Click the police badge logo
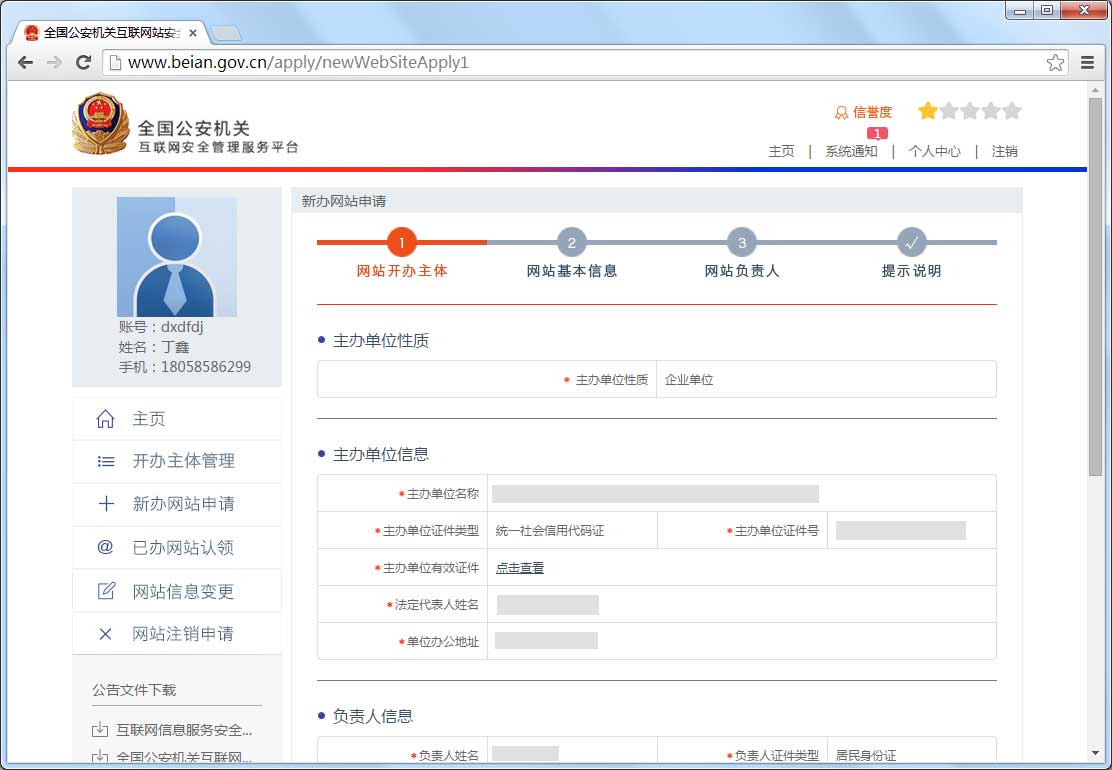Screen dimensions: 1112x770 tap(101, 124)
